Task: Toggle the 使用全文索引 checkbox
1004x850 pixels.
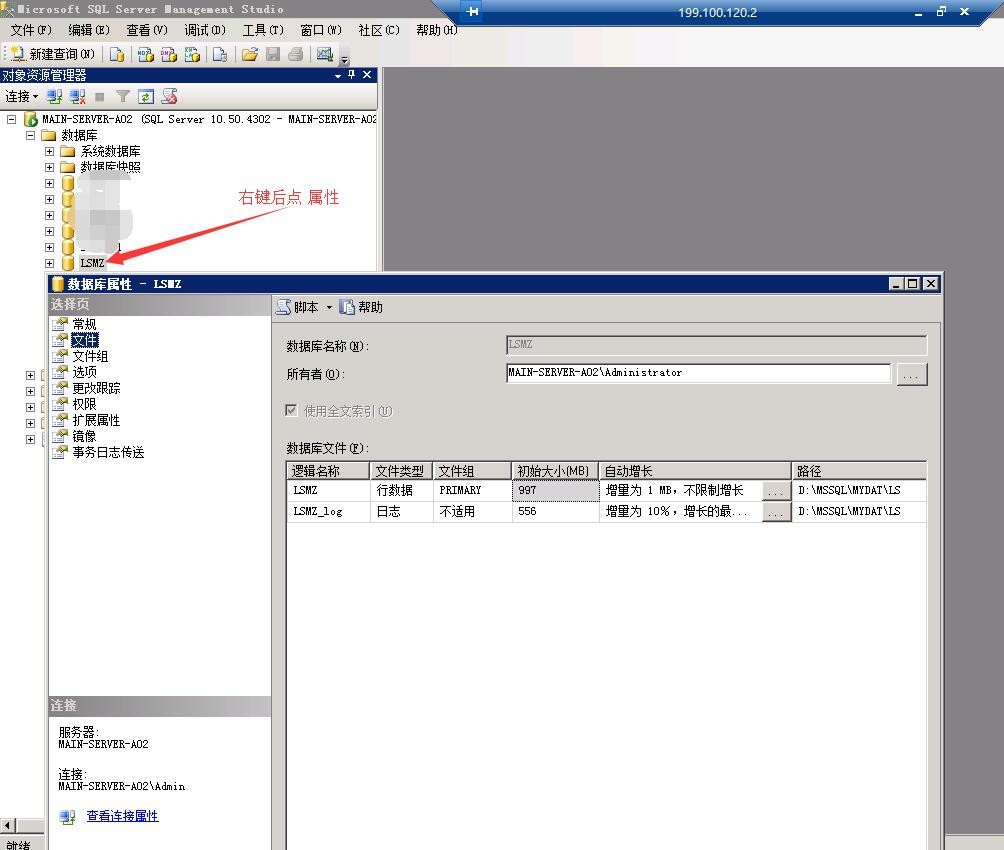Action: pos(291,411)
